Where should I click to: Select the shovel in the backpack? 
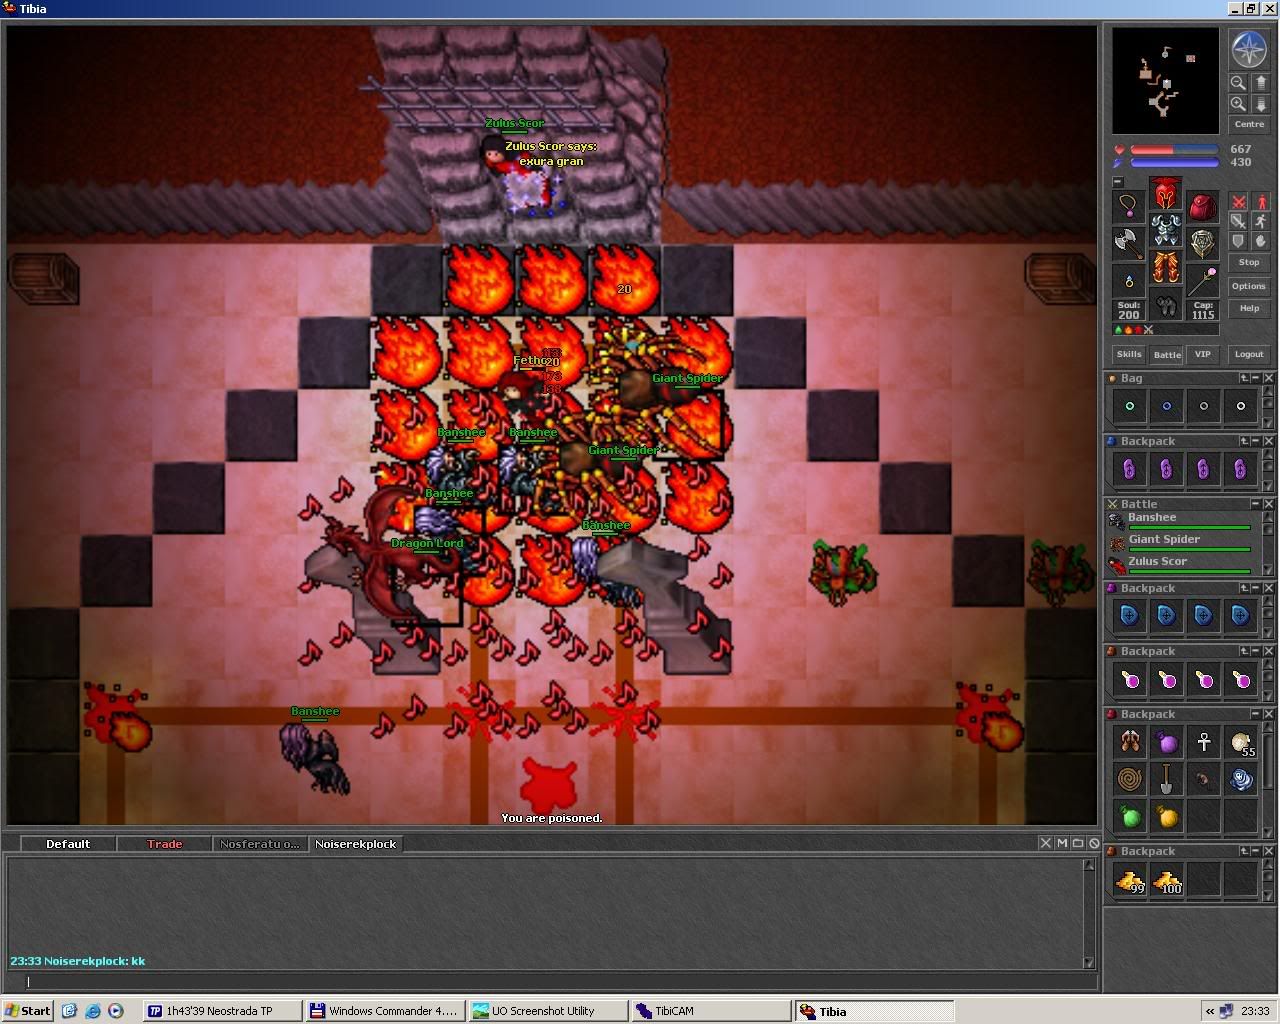(x=1167, y=779)
